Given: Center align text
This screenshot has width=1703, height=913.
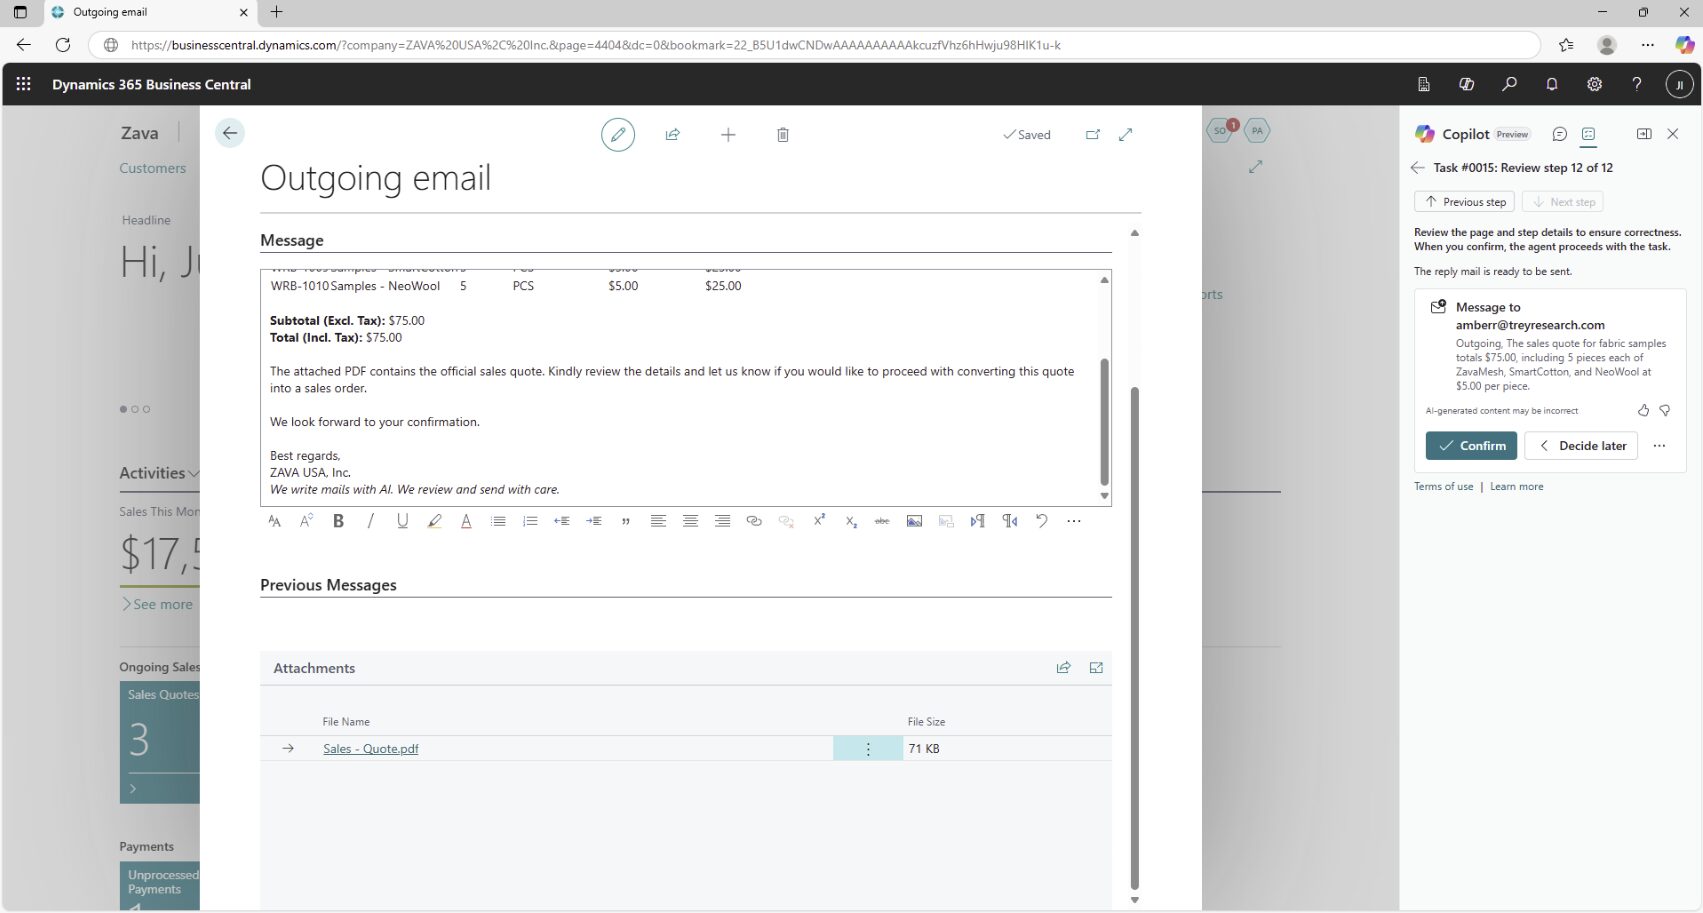Looking at the screenshot, I should 690,521.
